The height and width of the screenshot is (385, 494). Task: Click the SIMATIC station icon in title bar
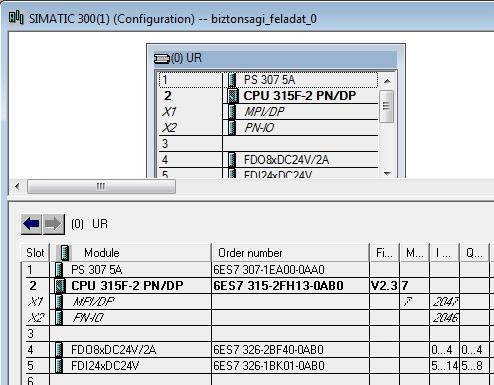tap(16, 18)
